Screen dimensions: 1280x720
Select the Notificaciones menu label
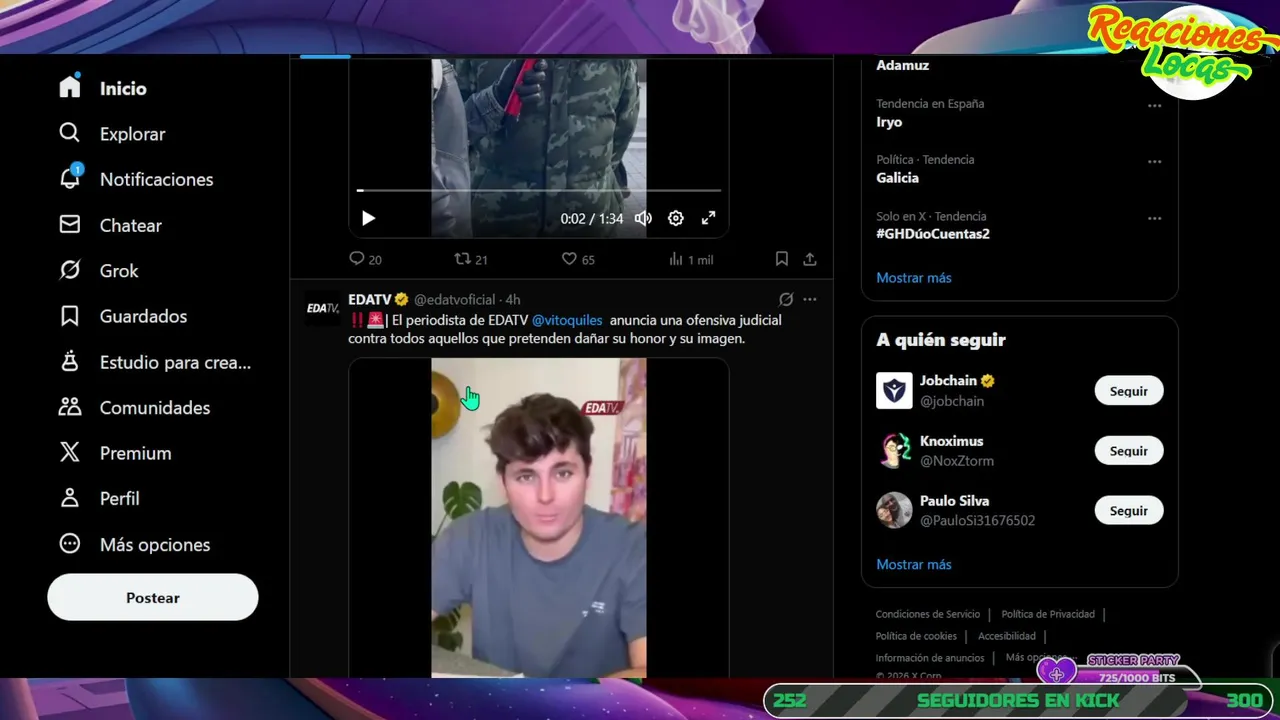tap(156, 179)
